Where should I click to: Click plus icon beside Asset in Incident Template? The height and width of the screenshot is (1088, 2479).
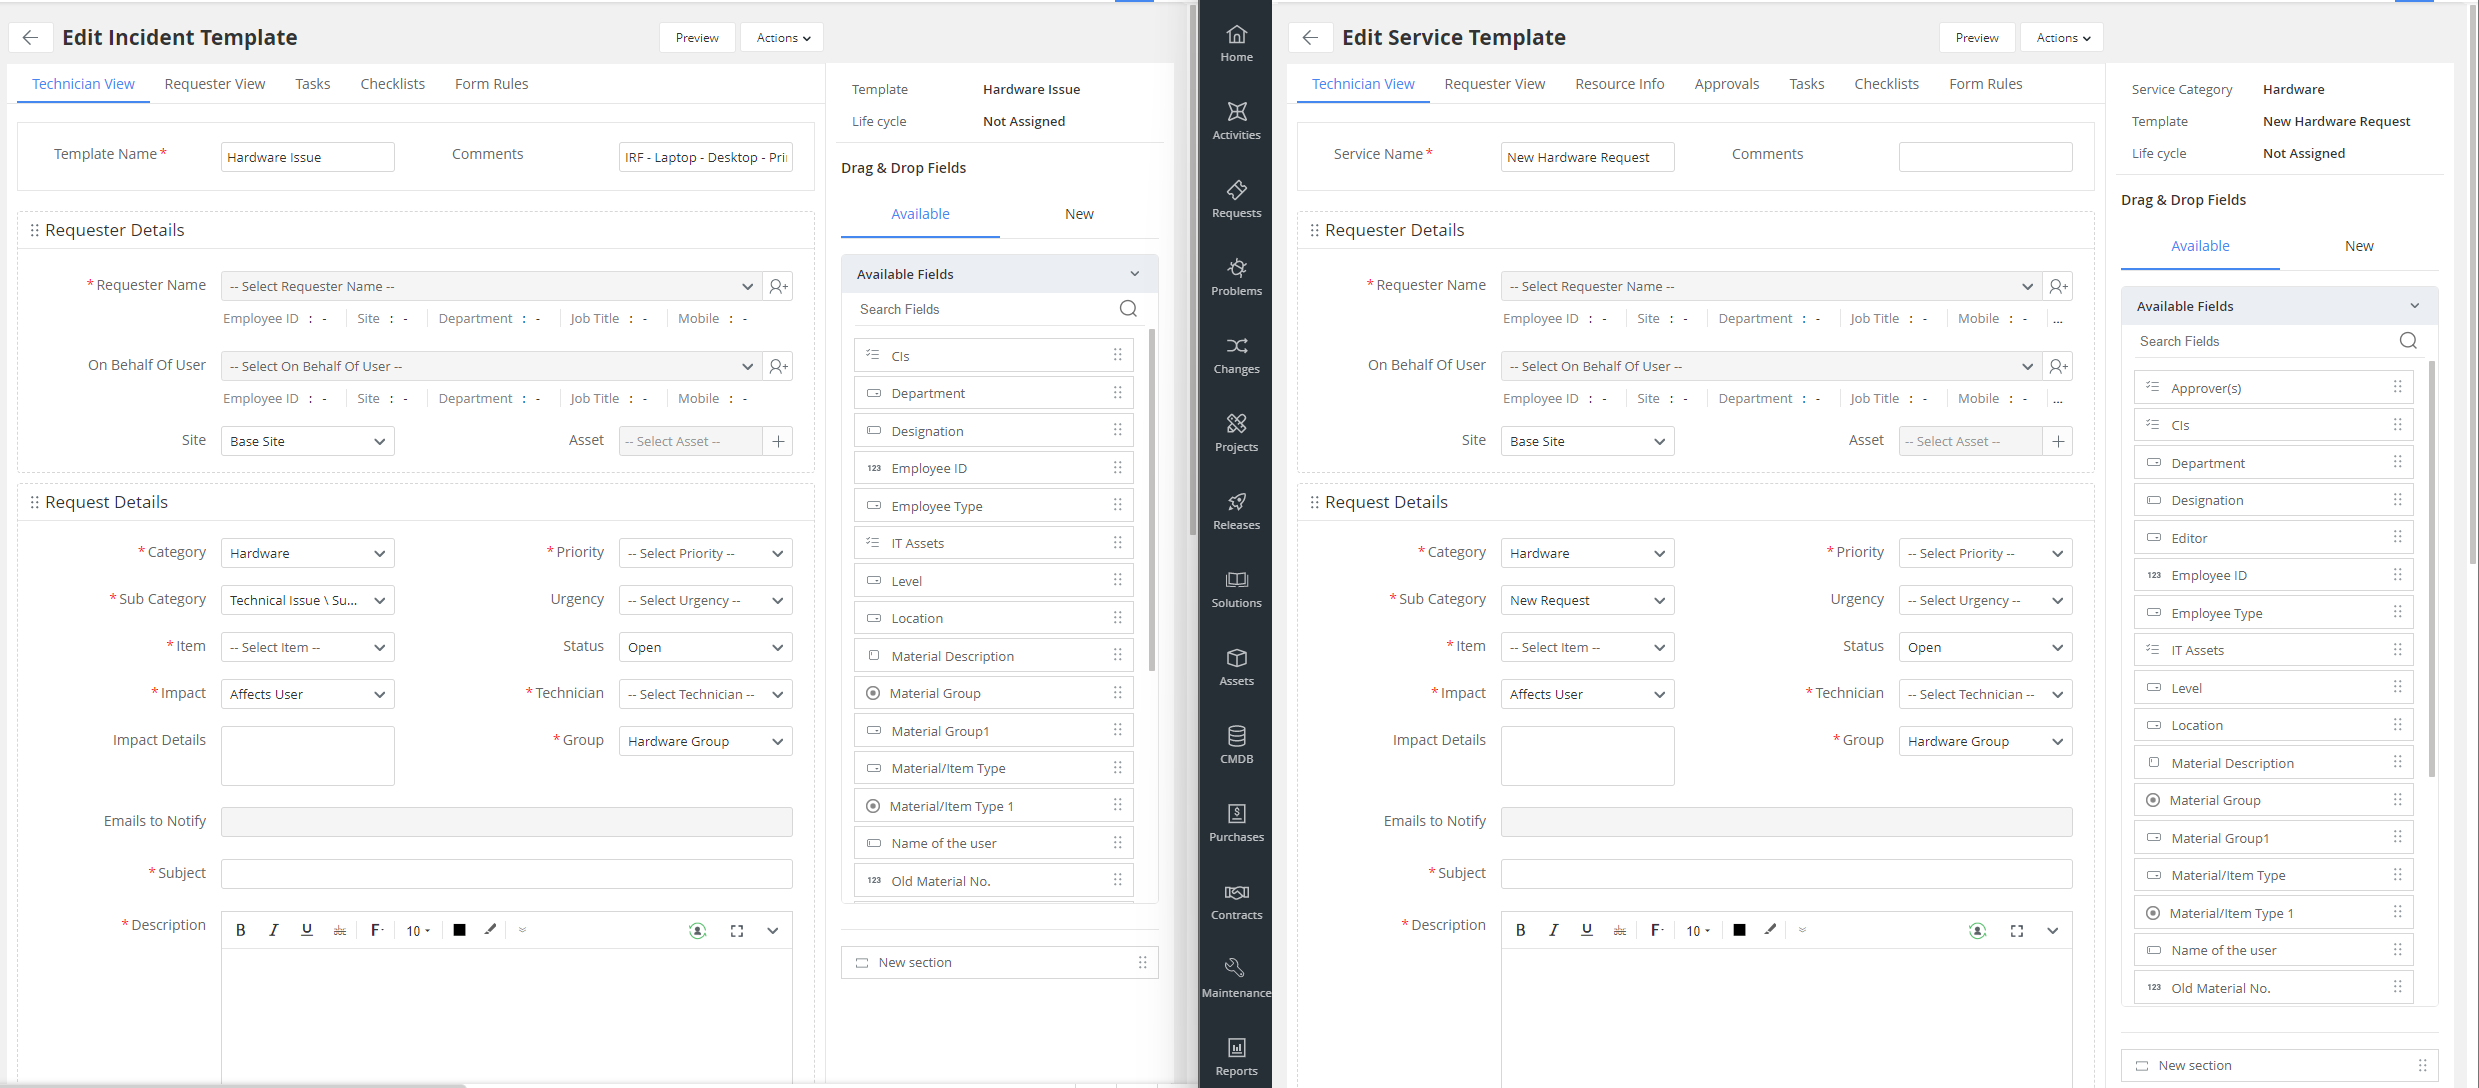[778, 441]
